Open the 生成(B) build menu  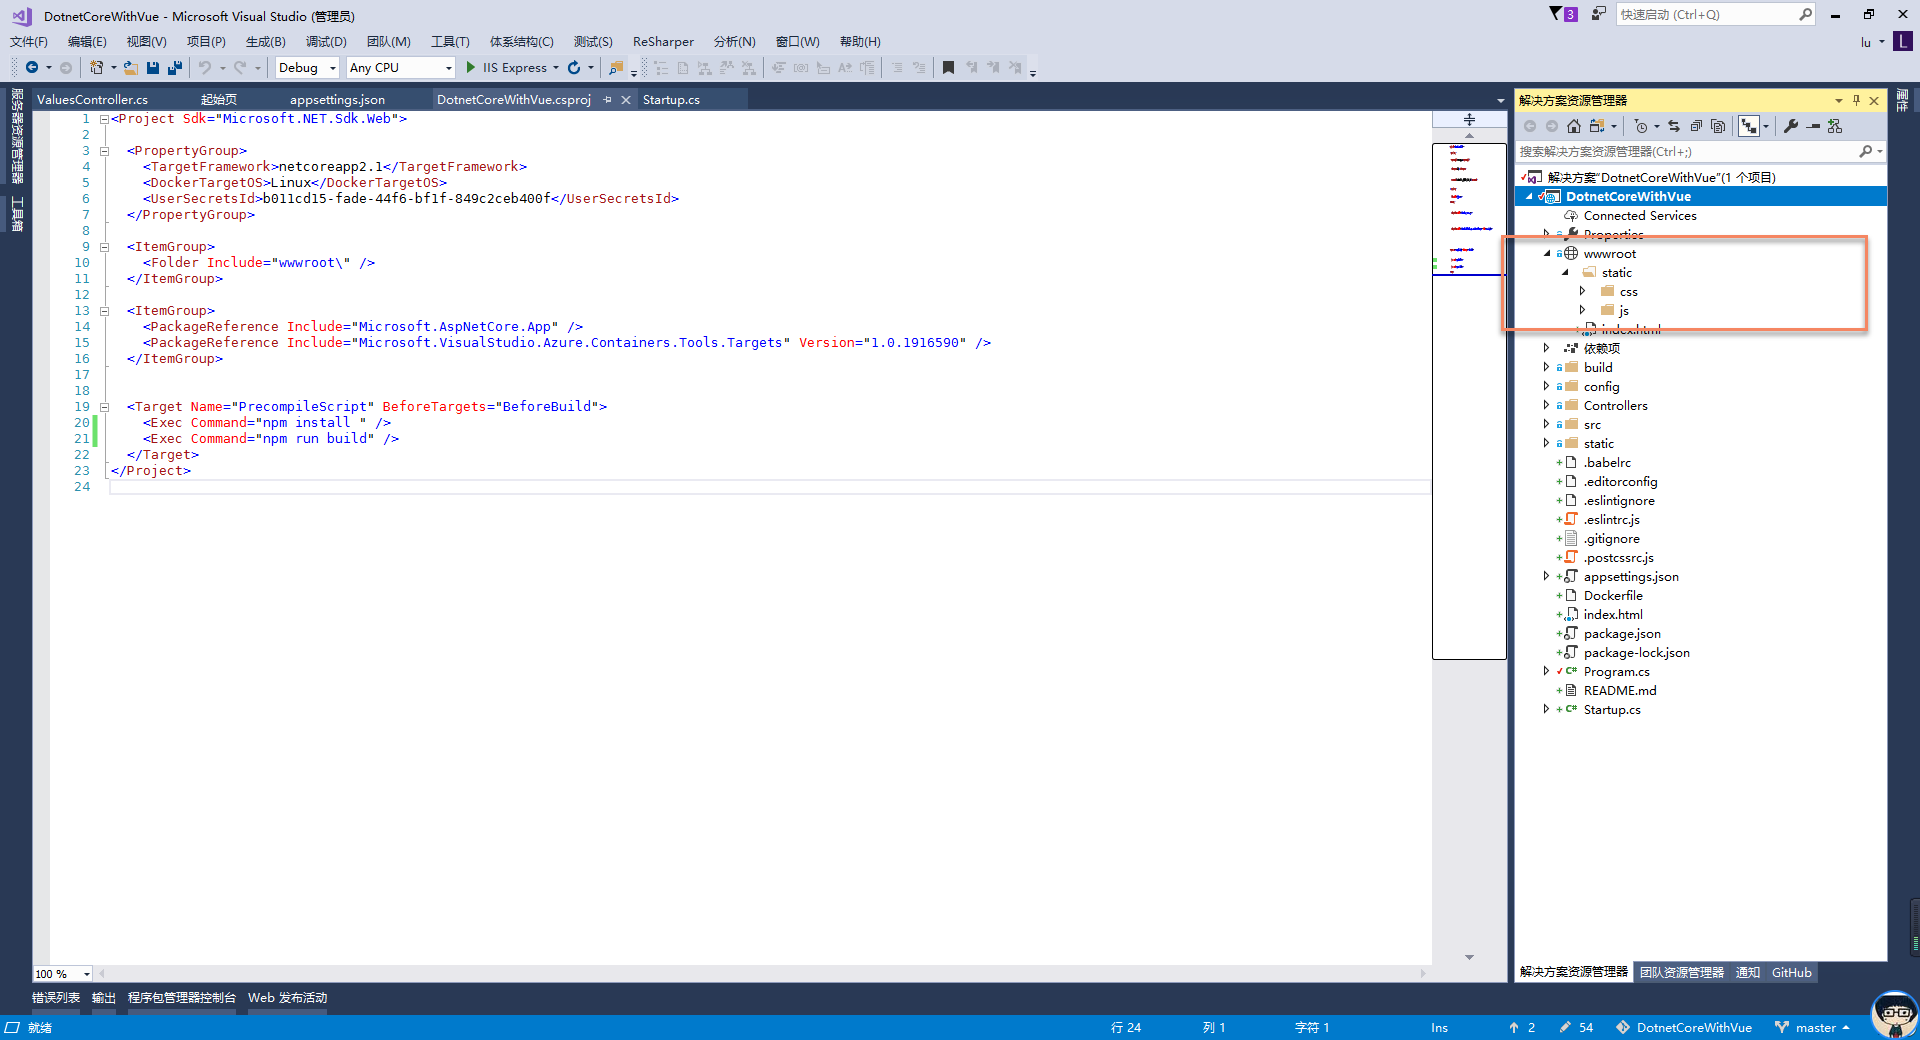coord(266,42)
